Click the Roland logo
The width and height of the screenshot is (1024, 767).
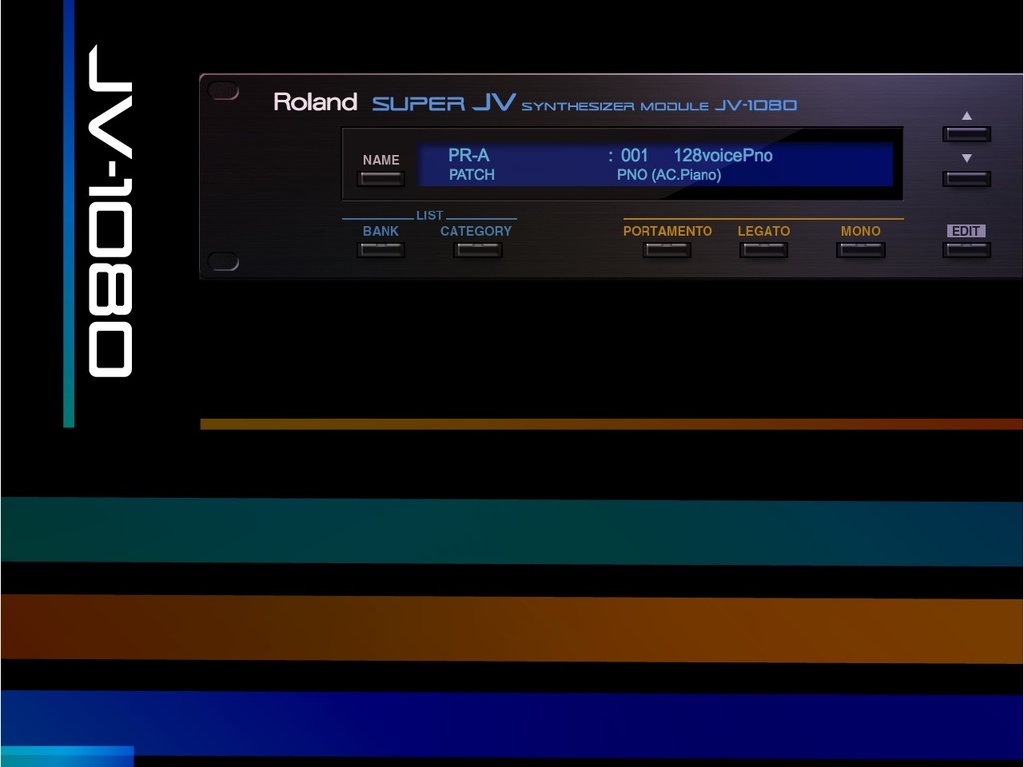[x=315, y=102]
